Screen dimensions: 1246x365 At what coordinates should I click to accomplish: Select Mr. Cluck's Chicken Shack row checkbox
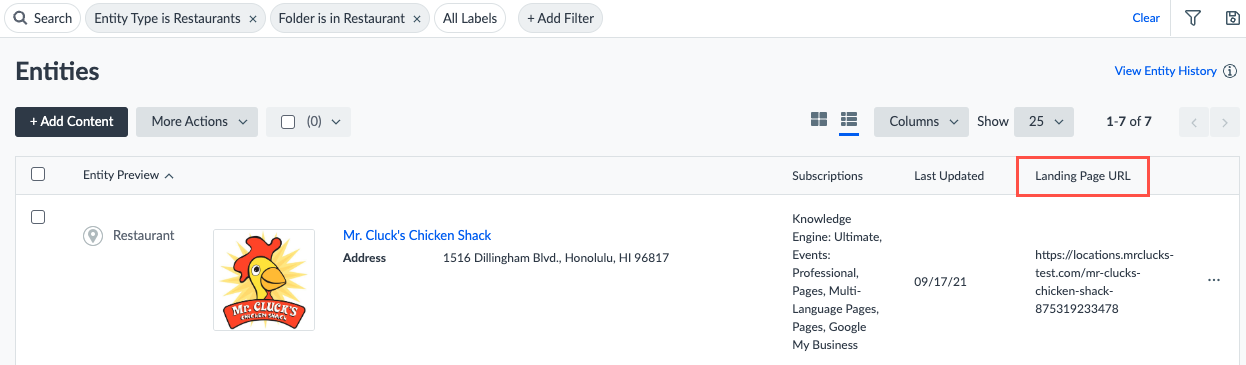(x=38, y=216)
